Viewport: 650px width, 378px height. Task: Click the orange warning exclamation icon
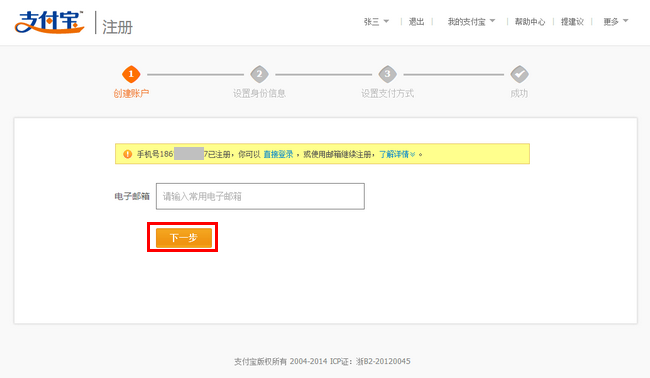point(127,154)
